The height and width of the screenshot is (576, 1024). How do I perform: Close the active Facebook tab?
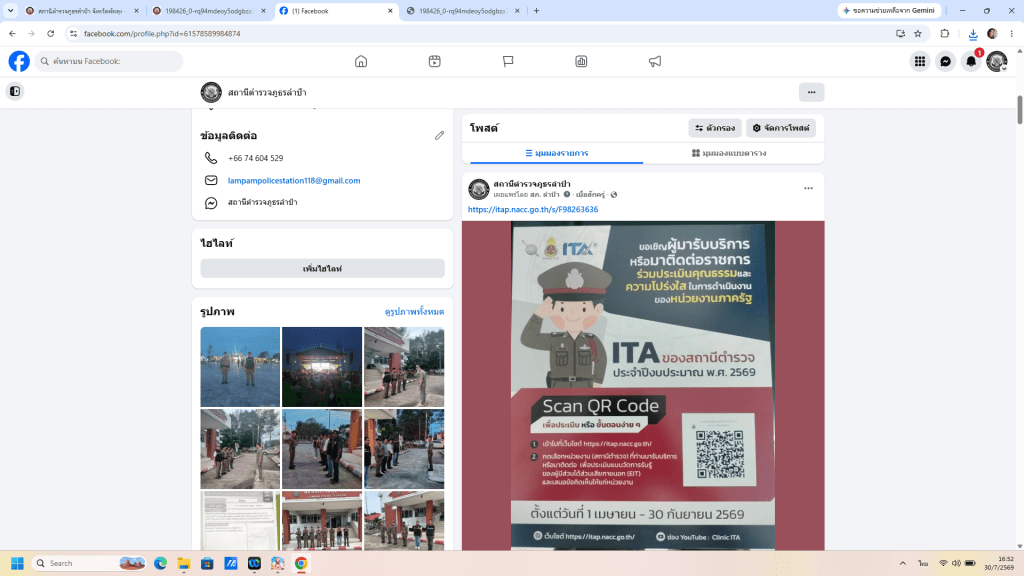coord(390,11)
